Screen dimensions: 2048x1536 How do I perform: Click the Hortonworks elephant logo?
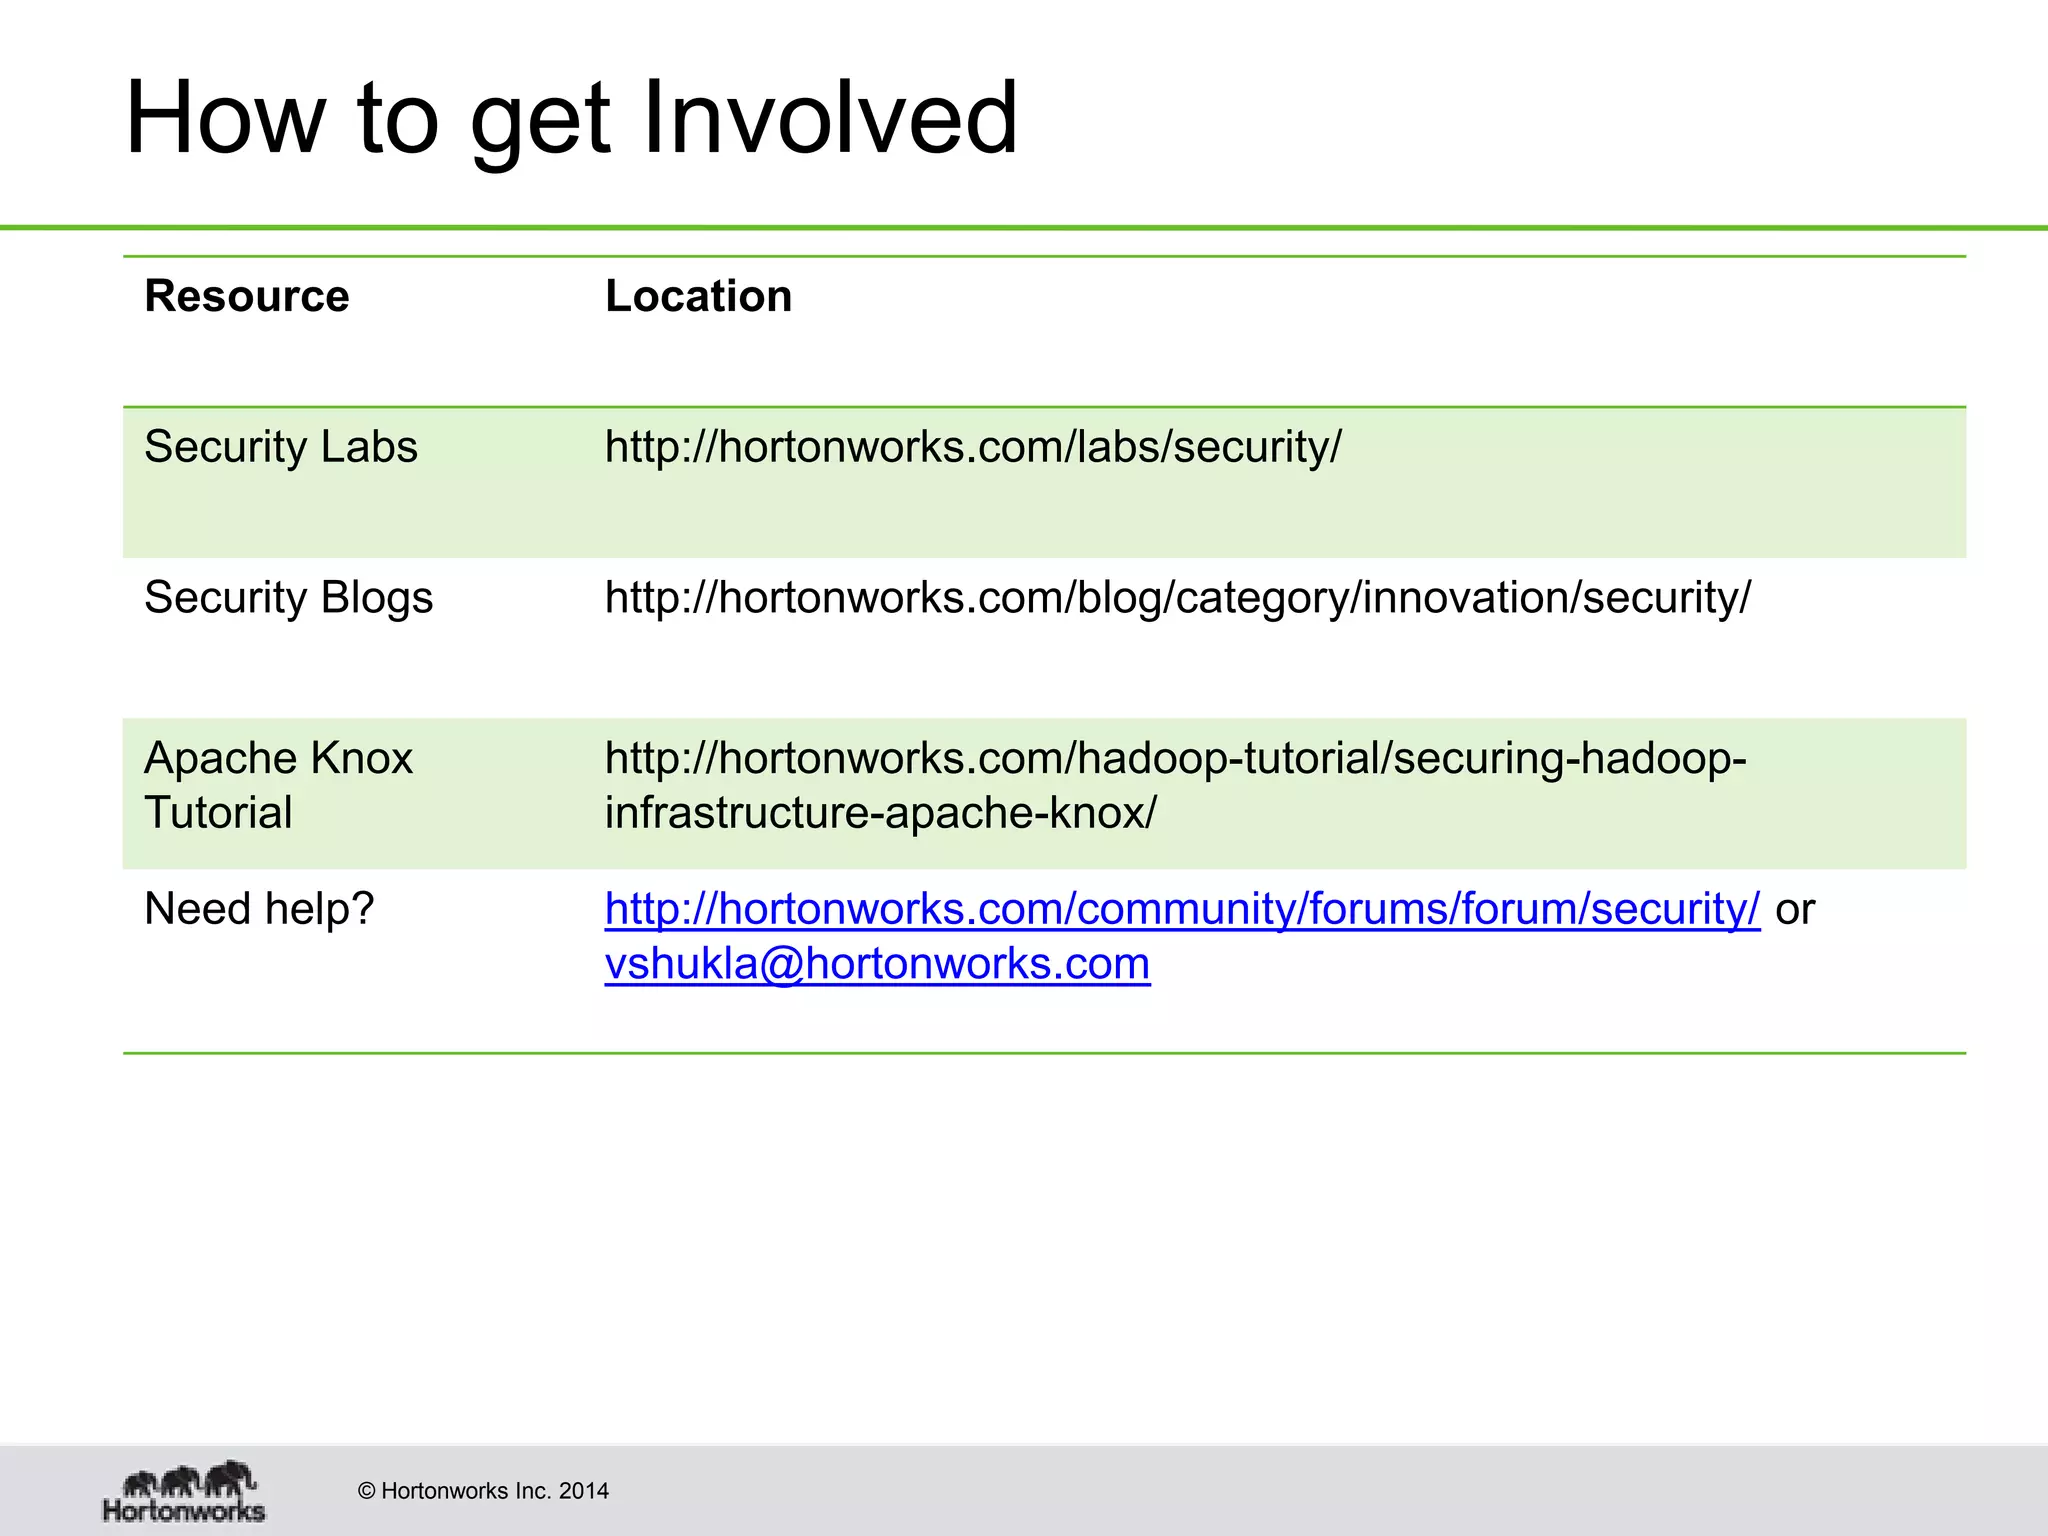184,1491
